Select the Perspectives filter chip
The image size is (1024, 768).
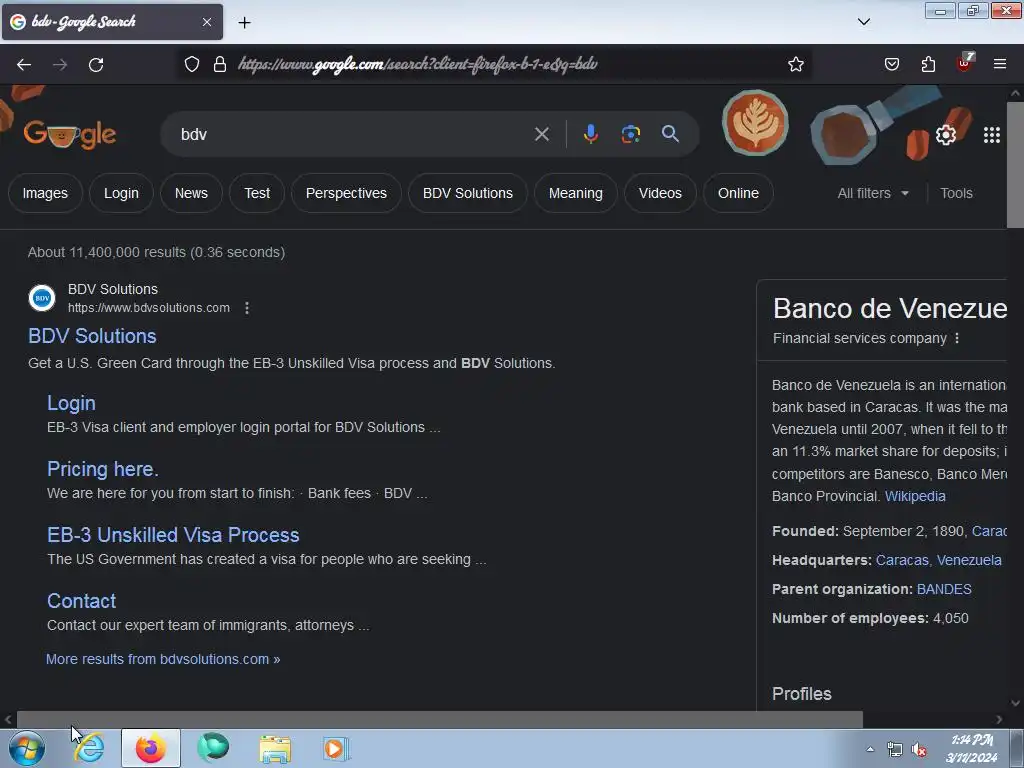coord(346,193)
